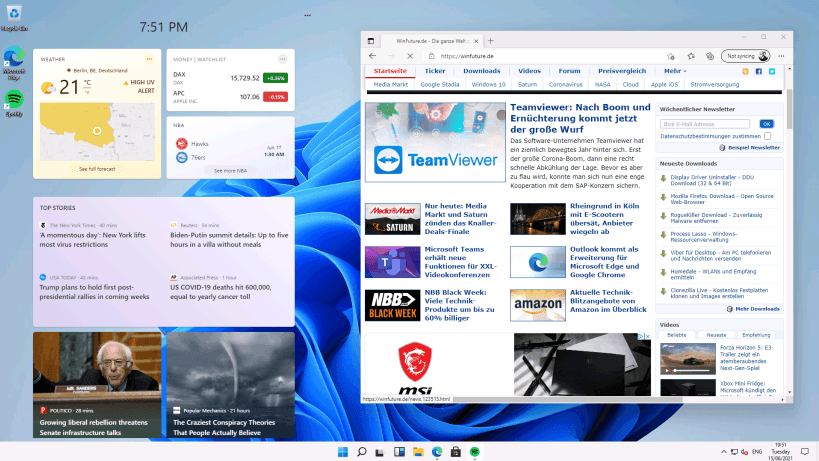Open the Preisvergleich navigation tab
The image size is (819, 461).
[x=621, y=71]
